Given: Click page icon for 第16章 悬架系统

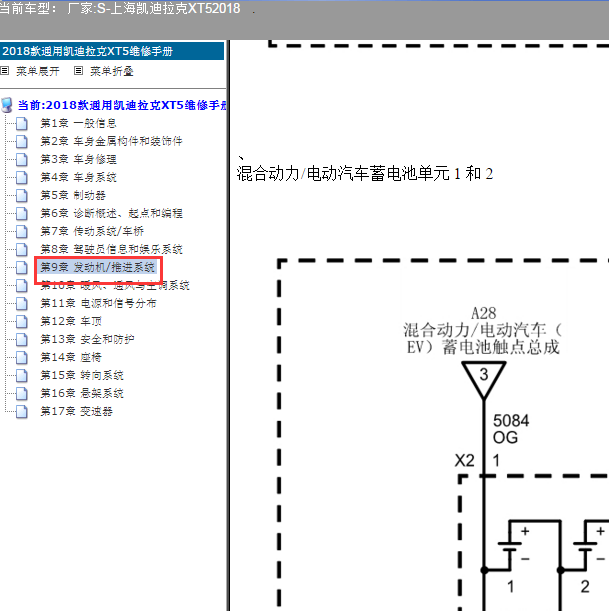Looking at the screenshot, I should [22, 393].
